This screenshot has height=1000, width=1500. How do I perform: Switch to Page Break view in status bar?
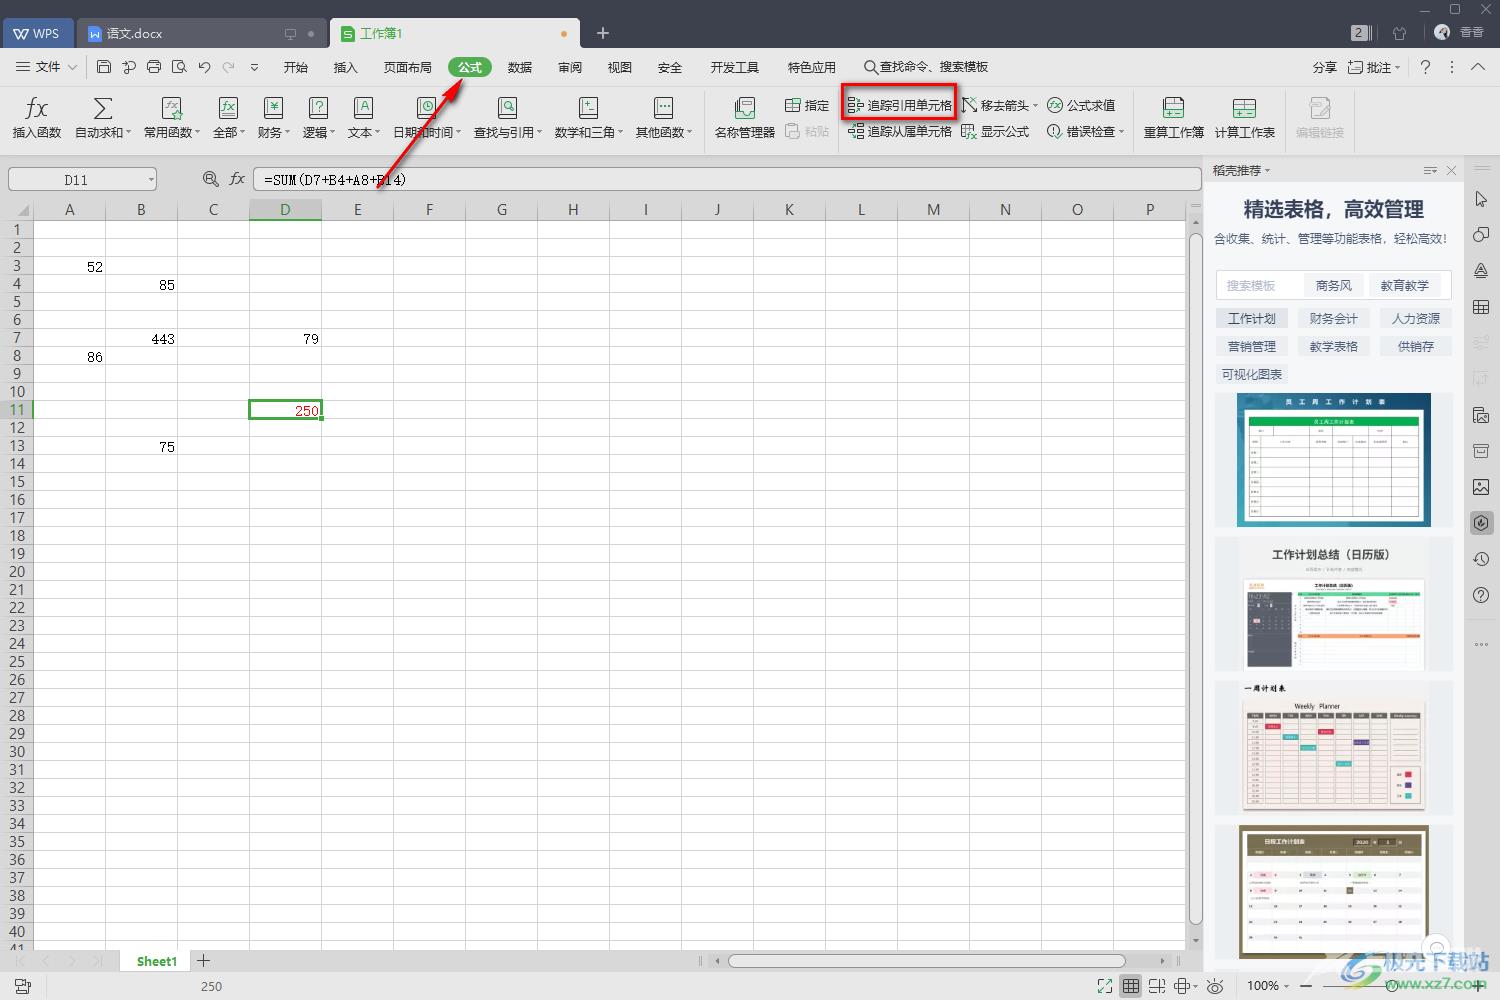tap(1156, 986)
